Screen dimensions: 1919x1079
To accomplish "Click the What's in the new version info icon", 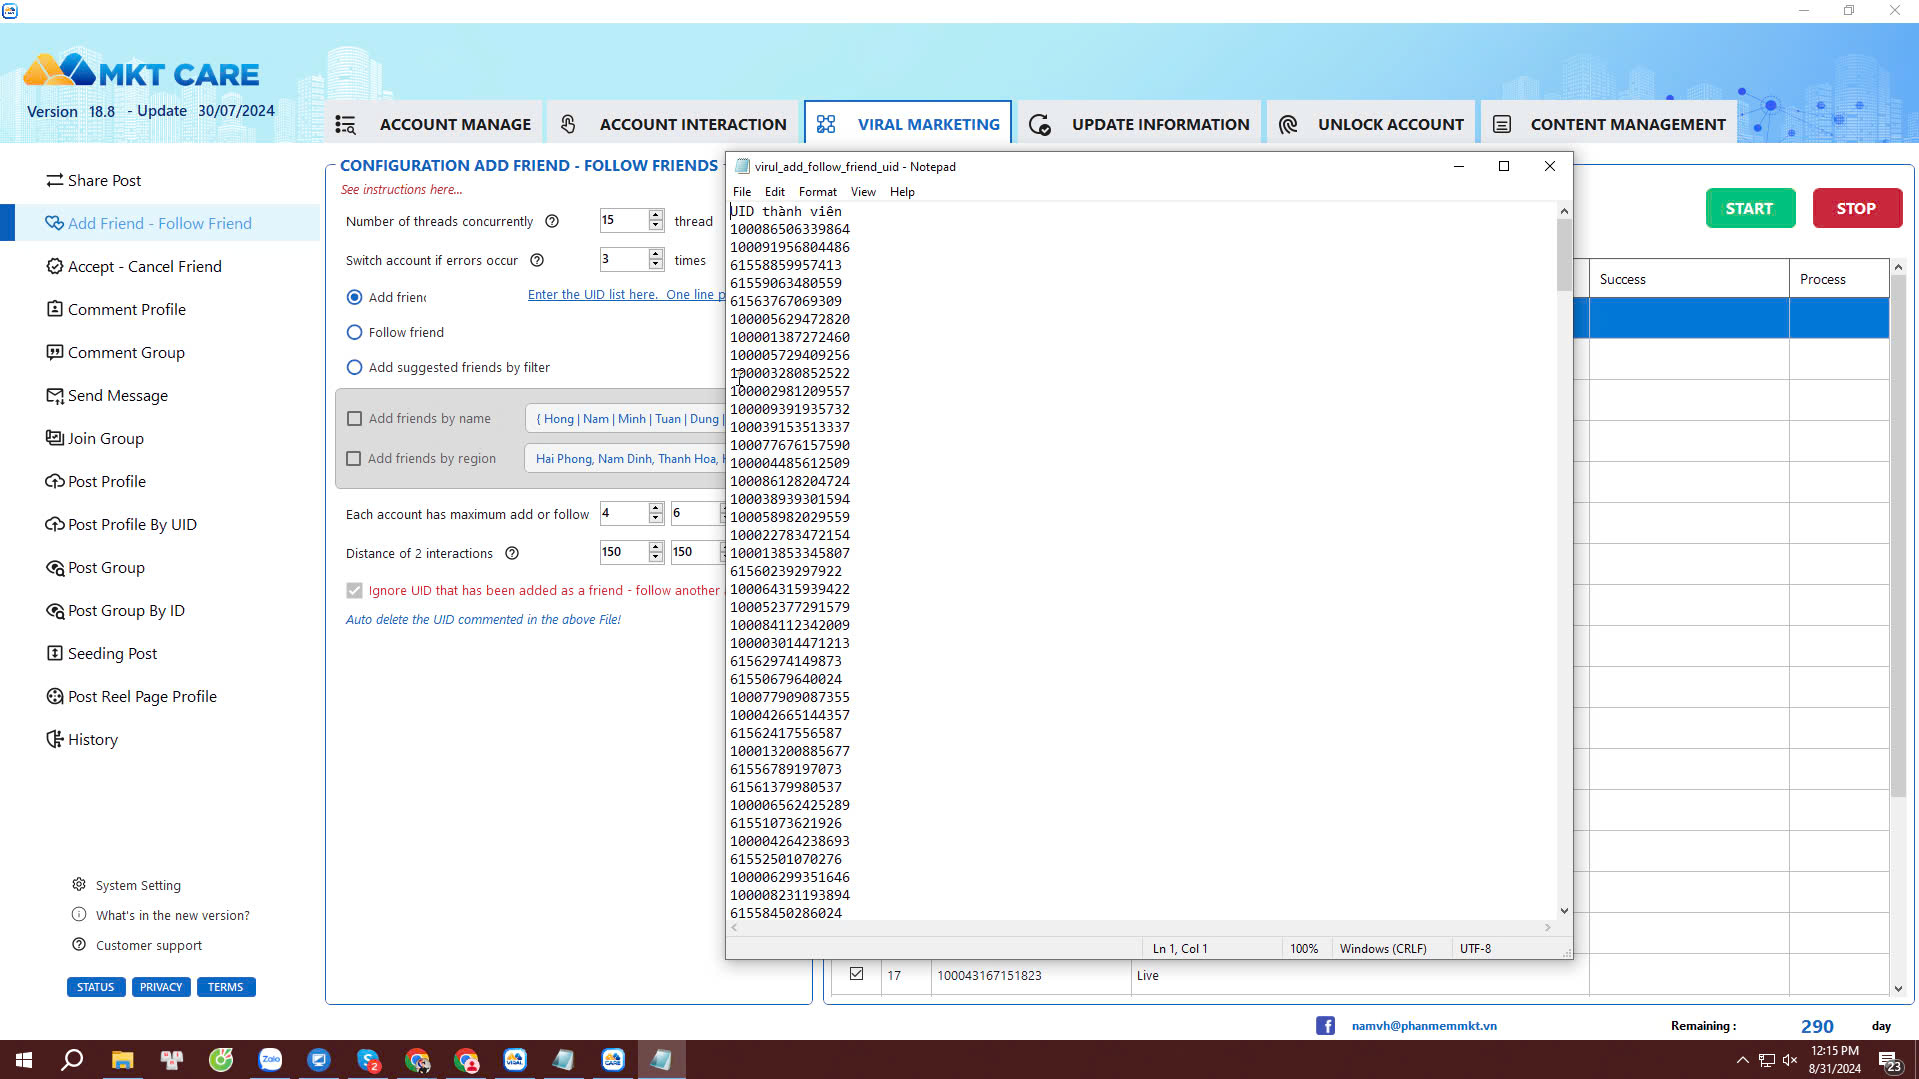I will click(79, 914).
